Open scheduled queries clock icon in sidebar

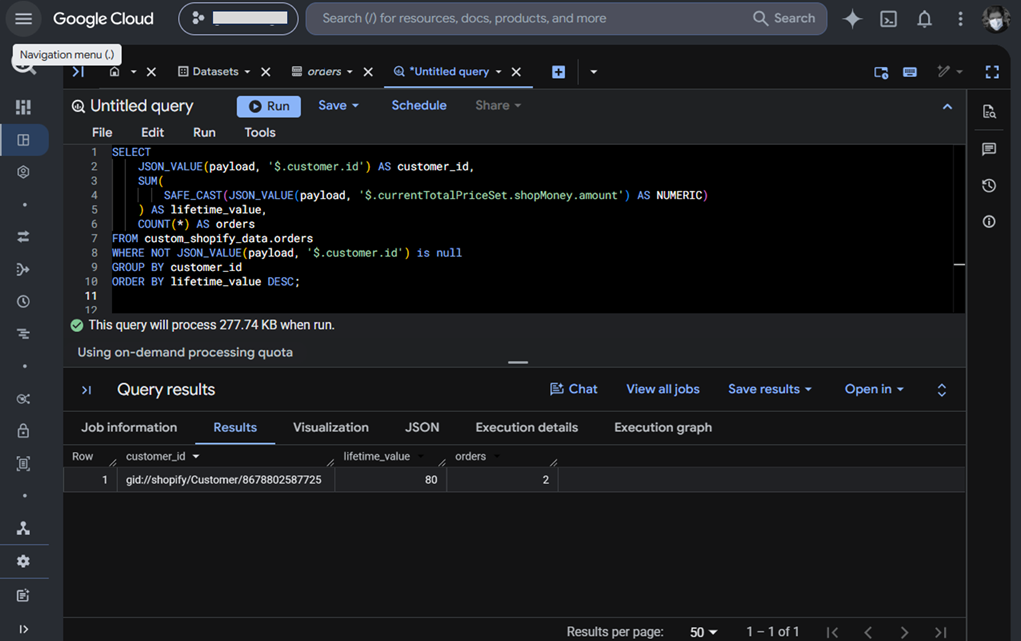point(23,302)
